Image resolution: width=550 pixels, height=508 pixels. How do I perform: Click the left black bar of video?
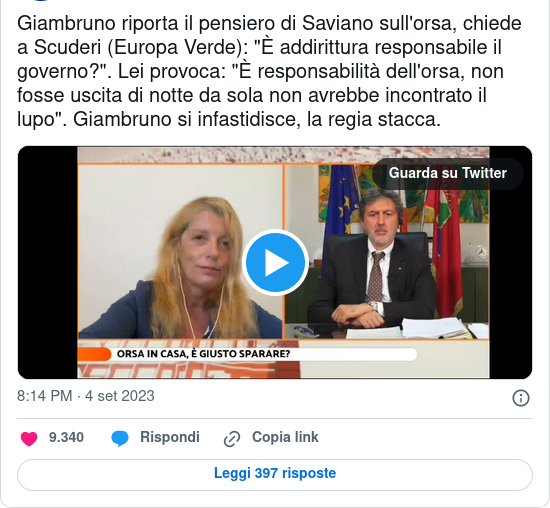[47, 262]
